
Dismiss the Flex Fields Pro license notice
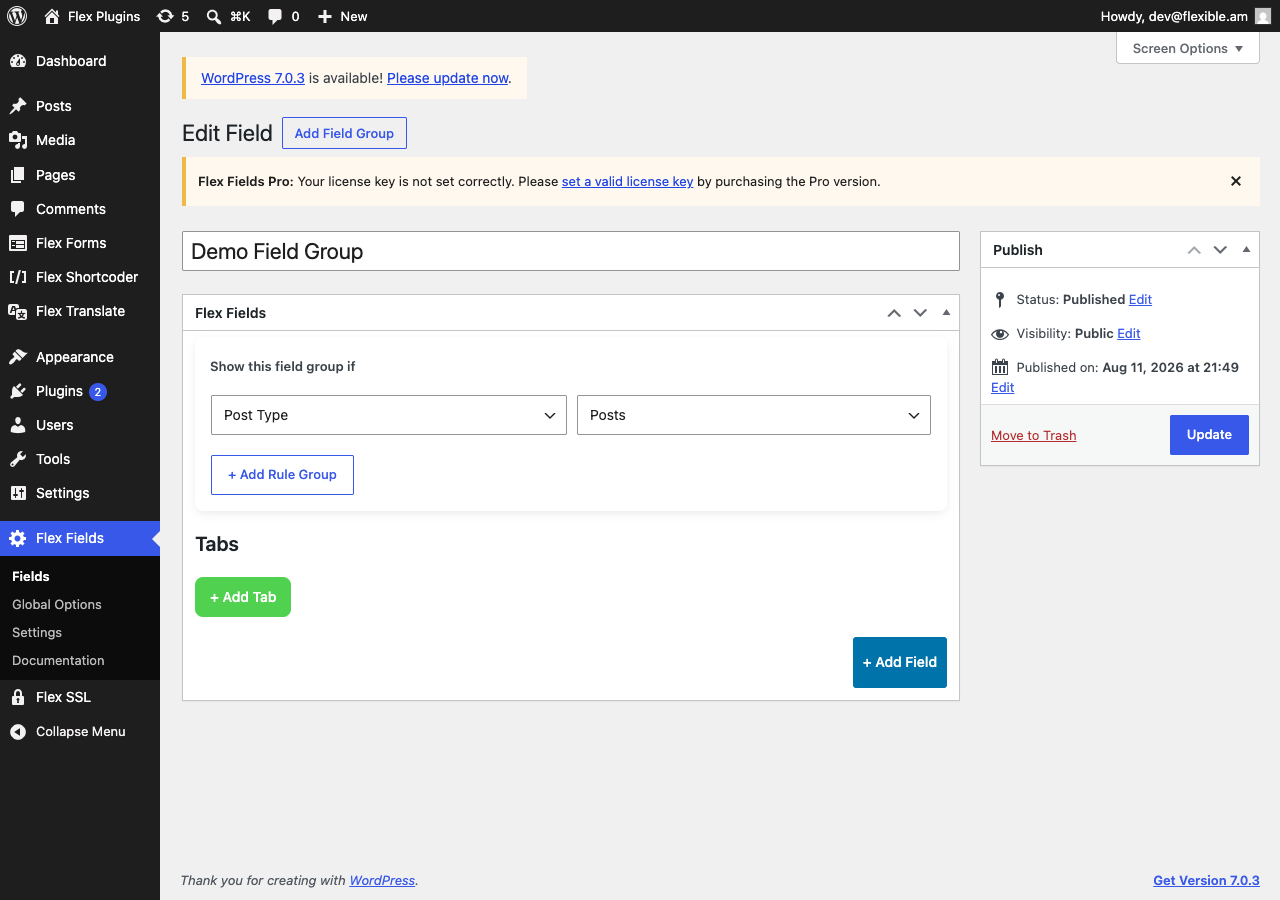click(x=1236, y=181)
